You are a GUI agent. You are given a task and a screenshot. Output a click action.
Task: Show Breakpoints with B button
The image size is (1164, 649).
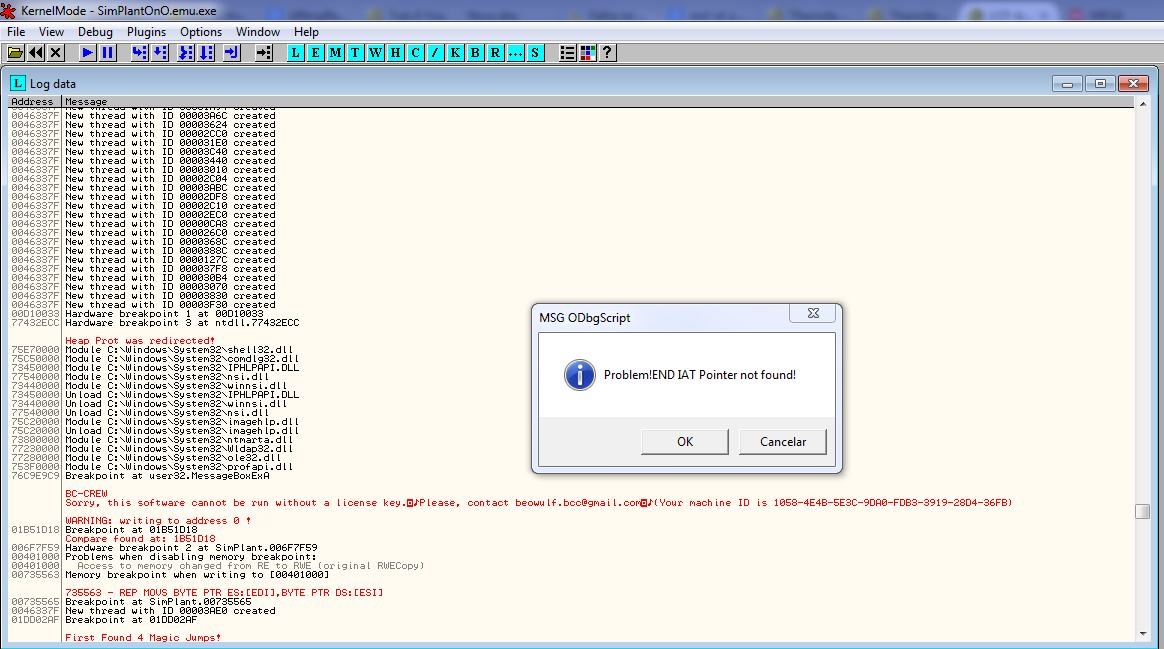click(475, 53)
